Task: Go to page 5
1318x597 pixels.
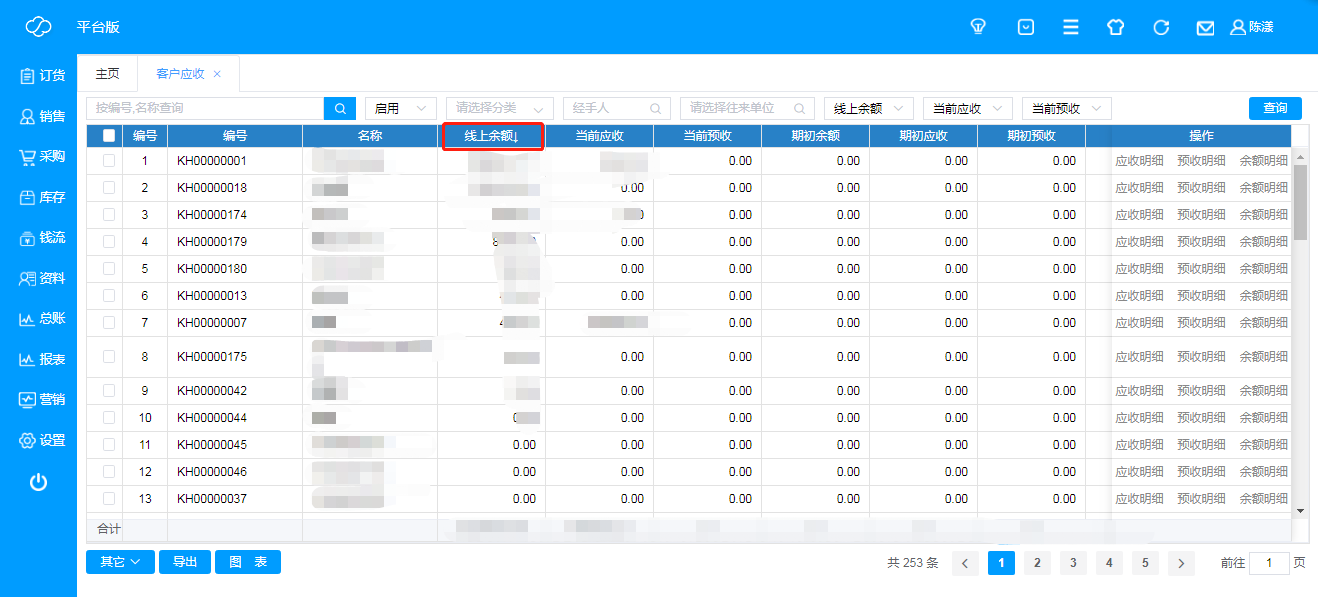Action: (x=1145, y=563)
